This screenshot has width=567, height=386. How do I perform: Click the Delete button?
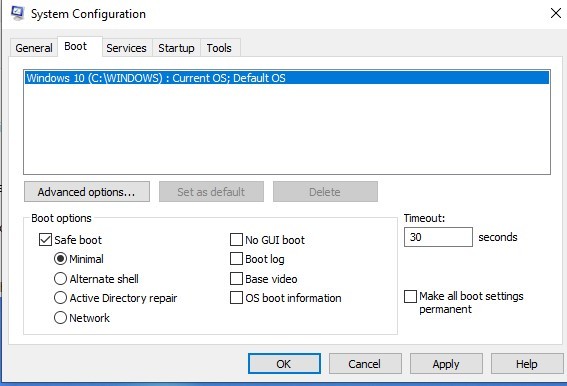(325, 192)
